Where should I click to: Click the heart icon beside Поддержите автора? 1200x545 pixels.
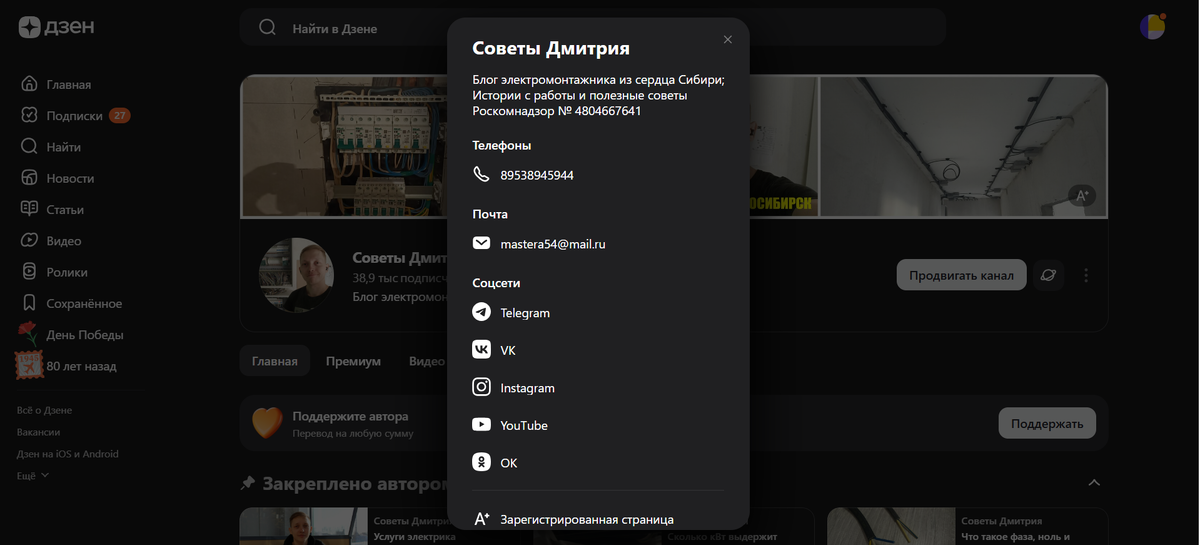tap(266, 423)
